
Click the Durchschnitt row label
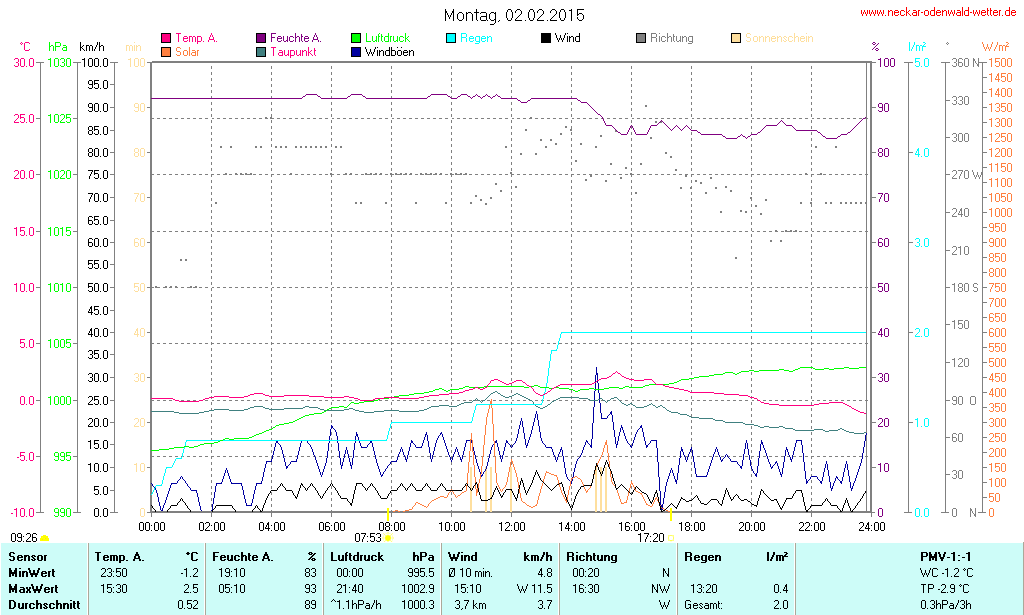[x=41, y=605]
